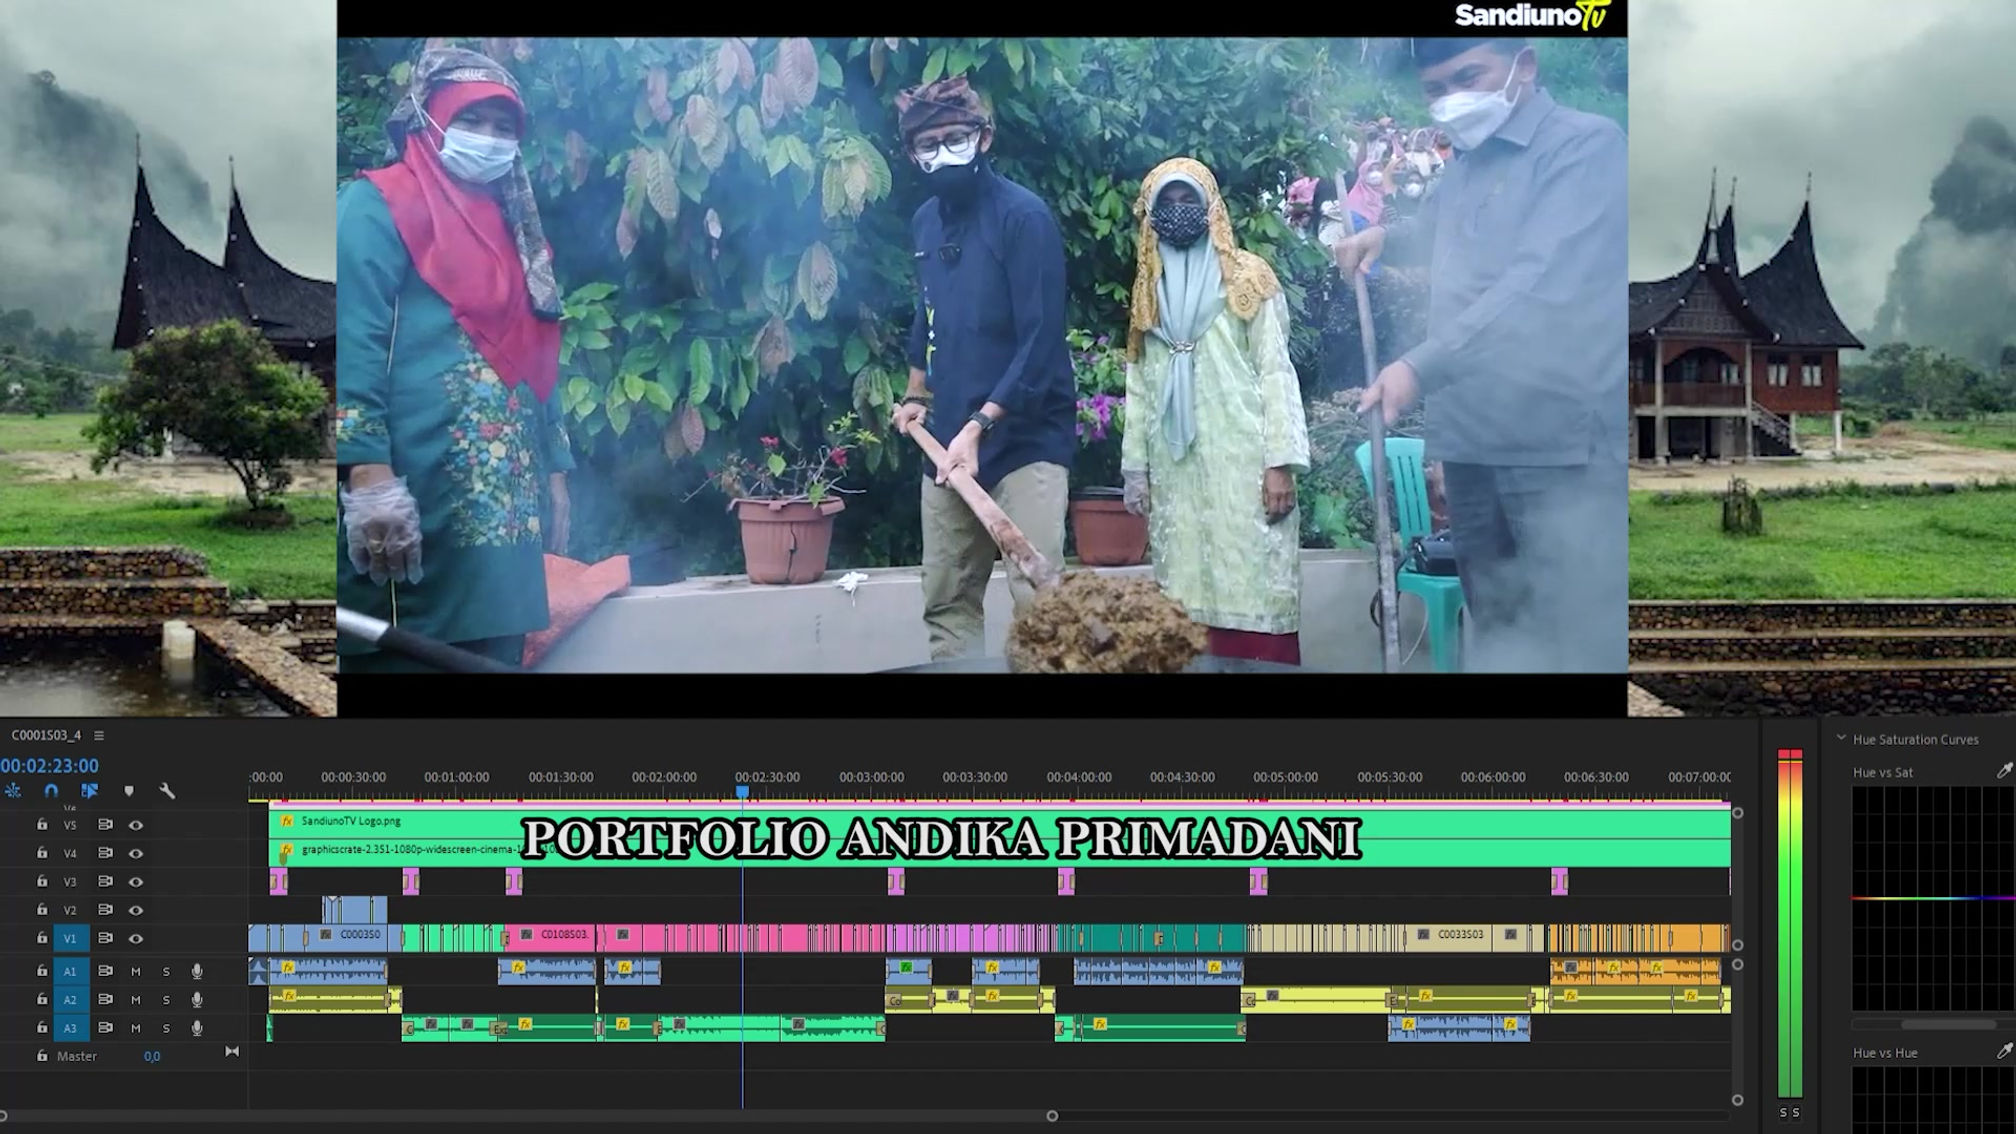
Task: Toggle insert sequences as nests icon
Action: coord(13,791)
